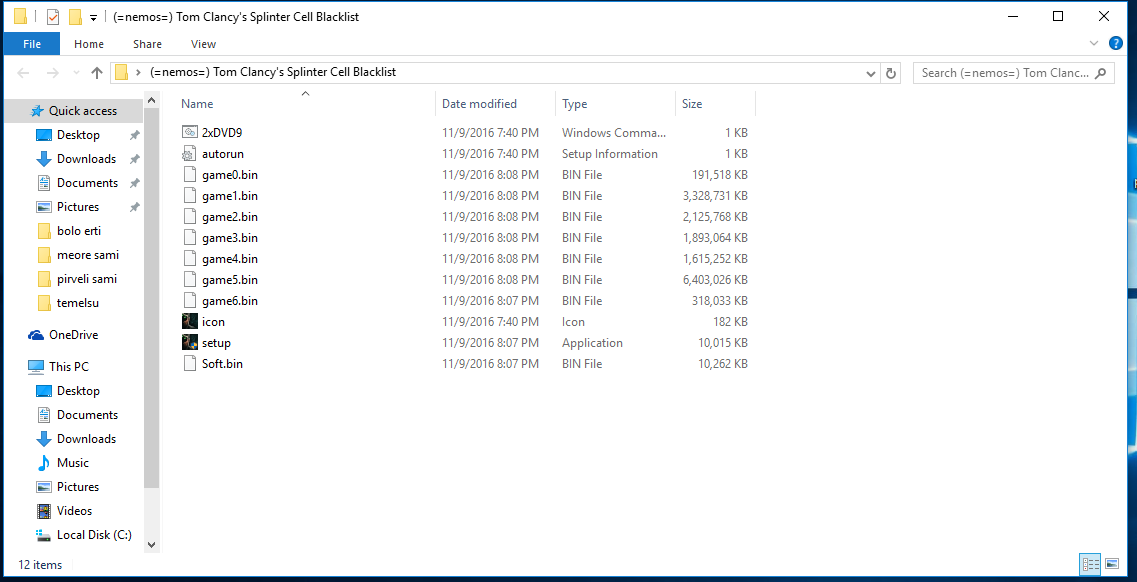Select the game2.bin file name
The image size is (1137, 582).
230,217
